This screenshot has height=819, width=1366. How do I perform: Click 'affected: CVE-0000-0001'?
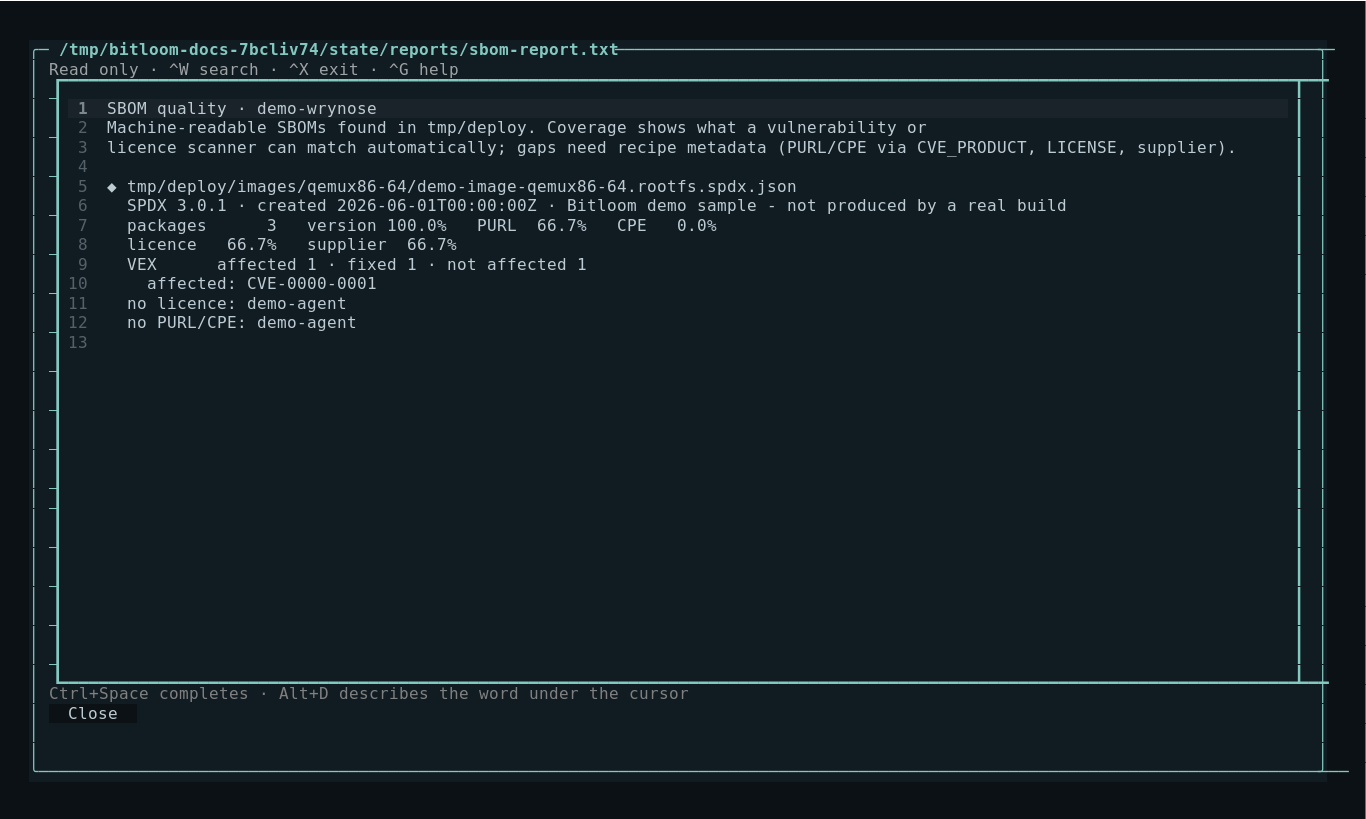[262, 283]
